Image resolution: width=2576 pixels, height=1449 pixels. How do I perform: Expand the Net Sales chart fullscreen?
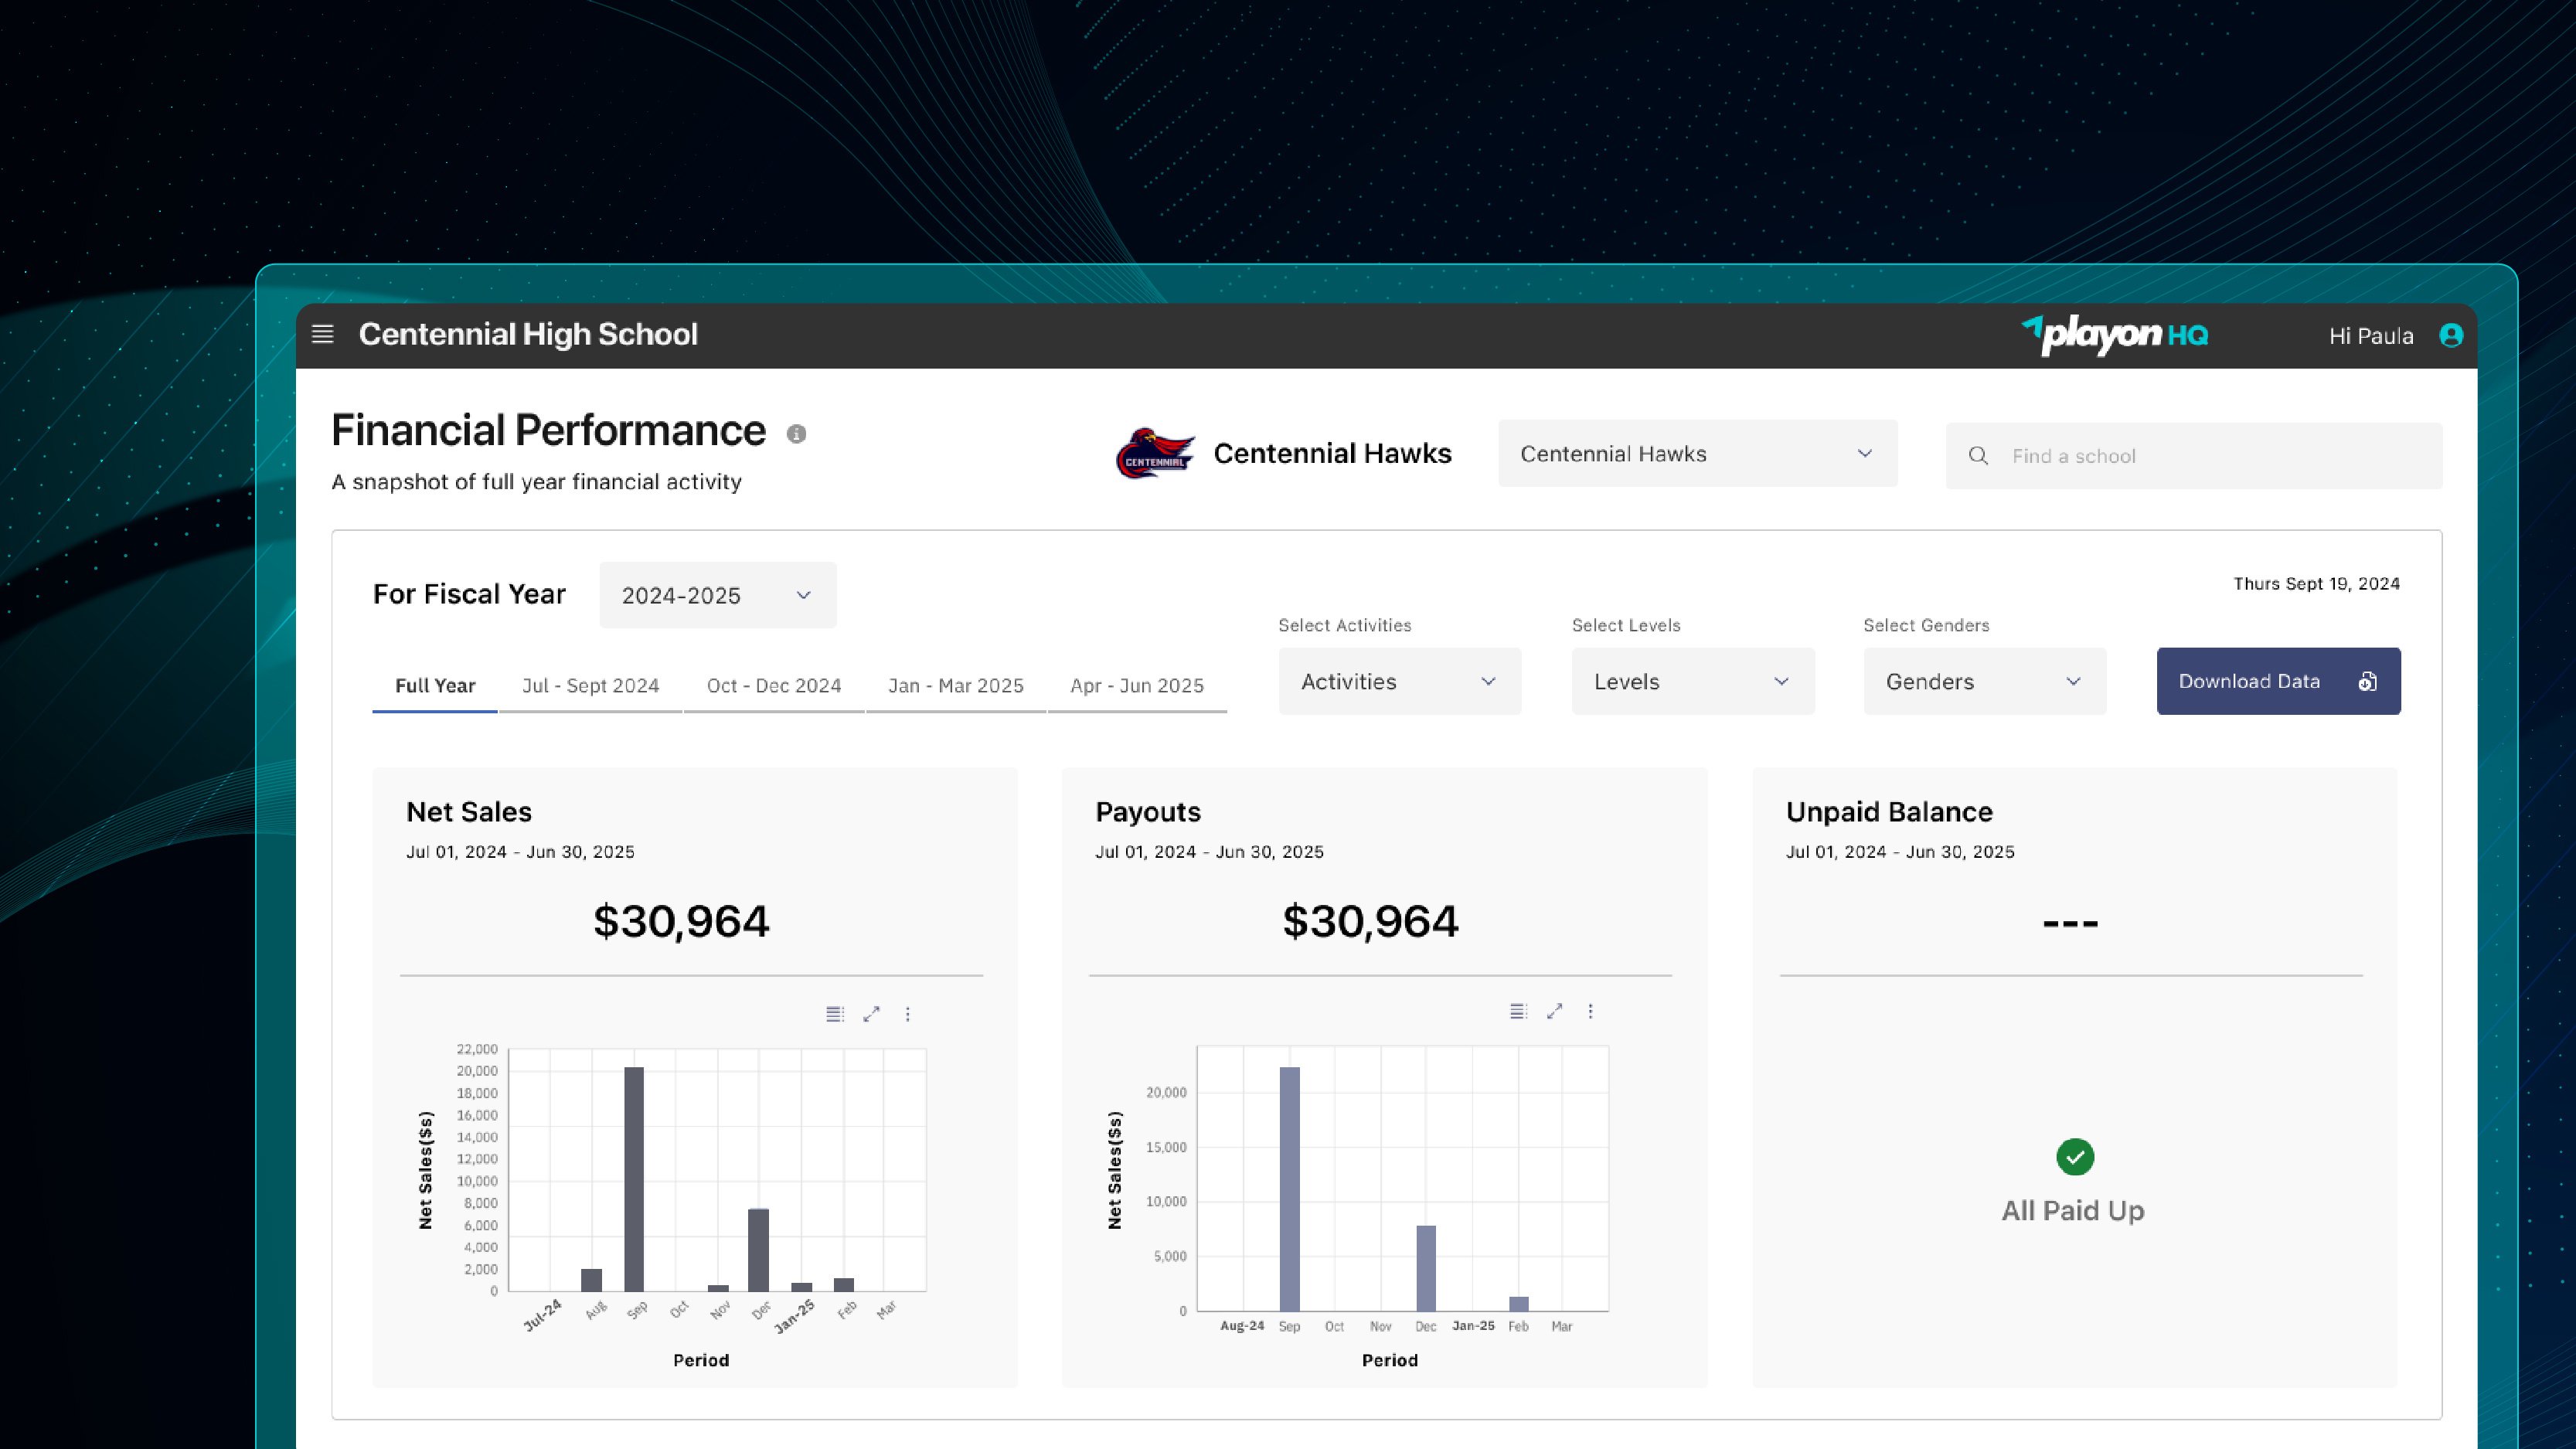871,1014
